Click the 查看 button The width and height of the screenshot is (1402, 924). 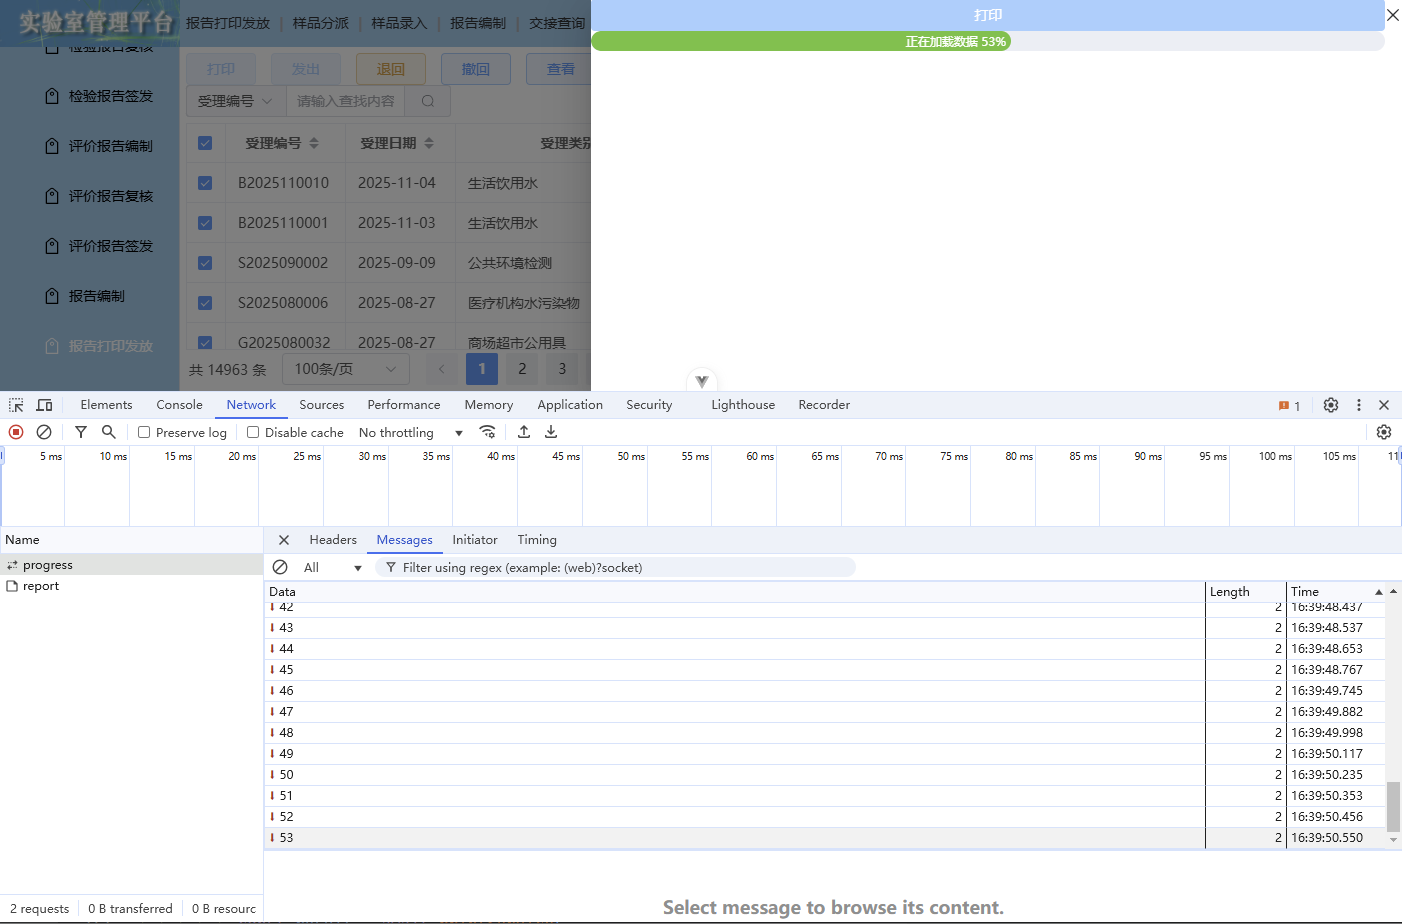560,68
